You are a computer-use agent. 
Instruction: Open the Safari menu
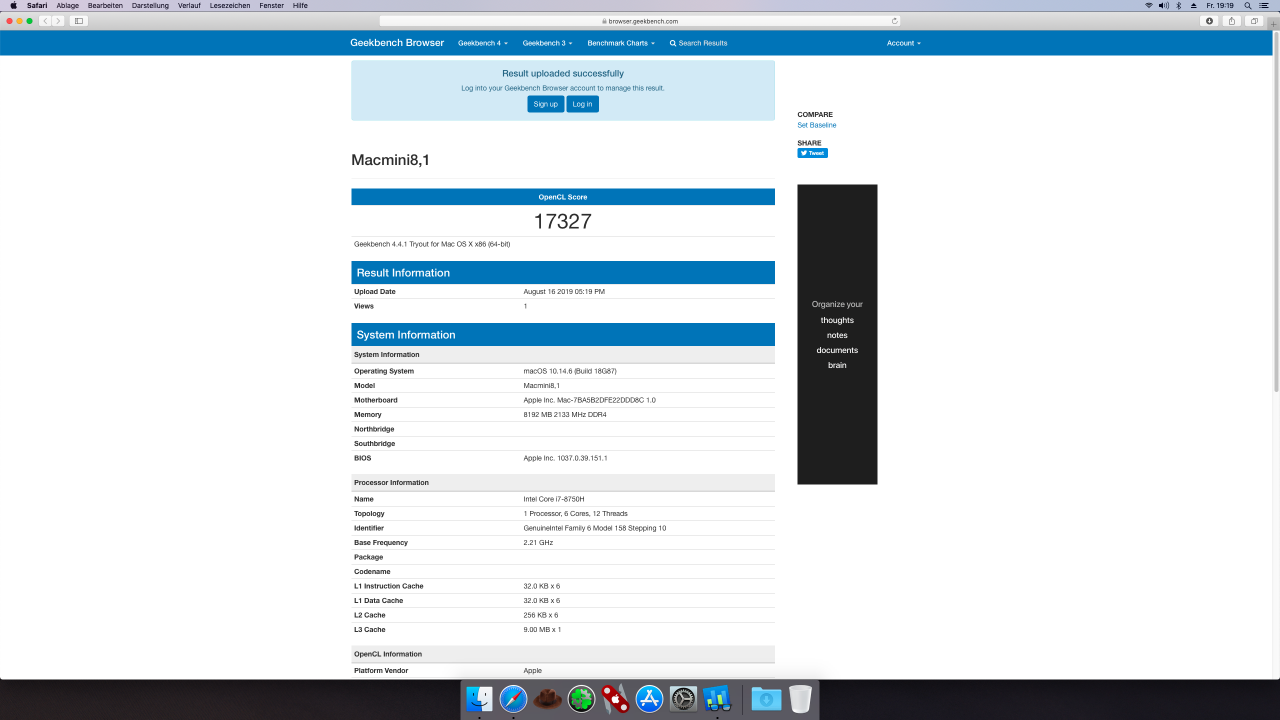37,5
